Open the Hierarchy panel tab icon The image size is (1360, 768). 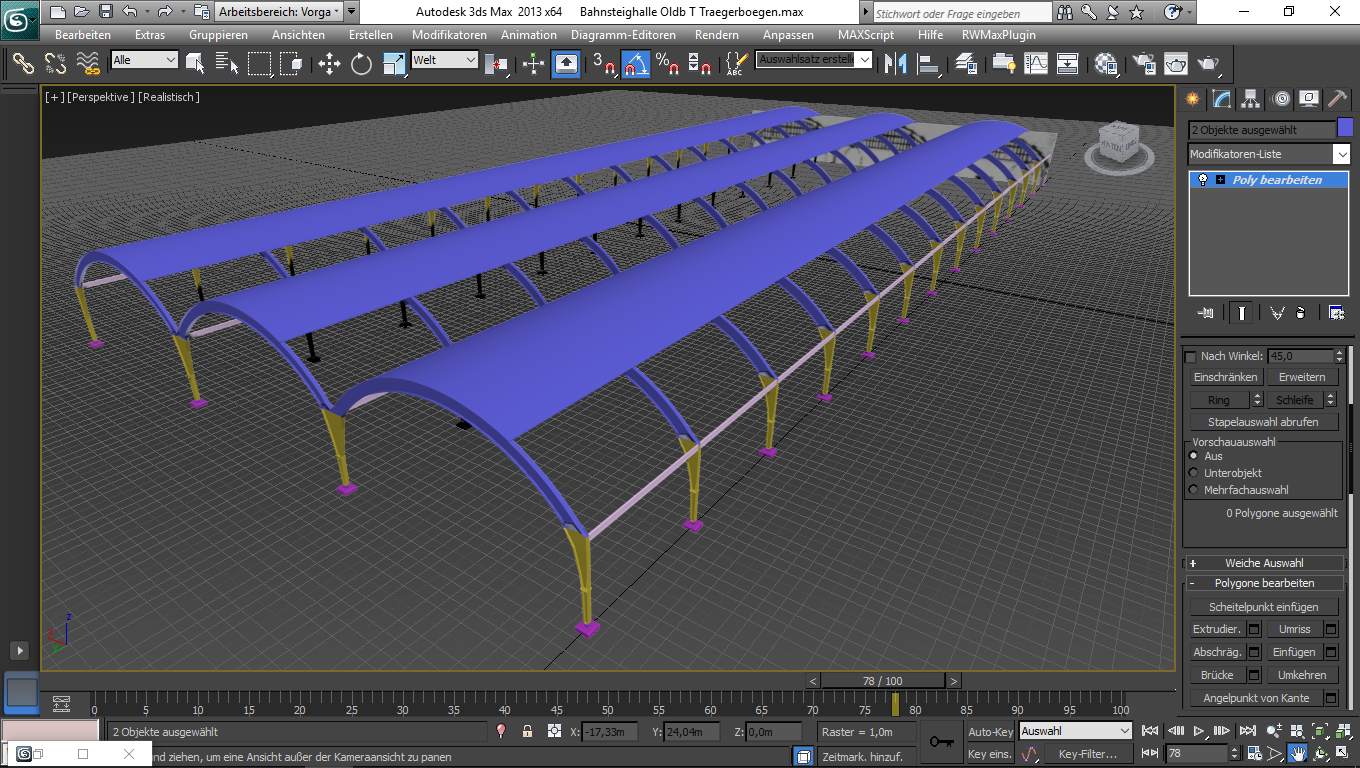click(x=1250, y=99)
